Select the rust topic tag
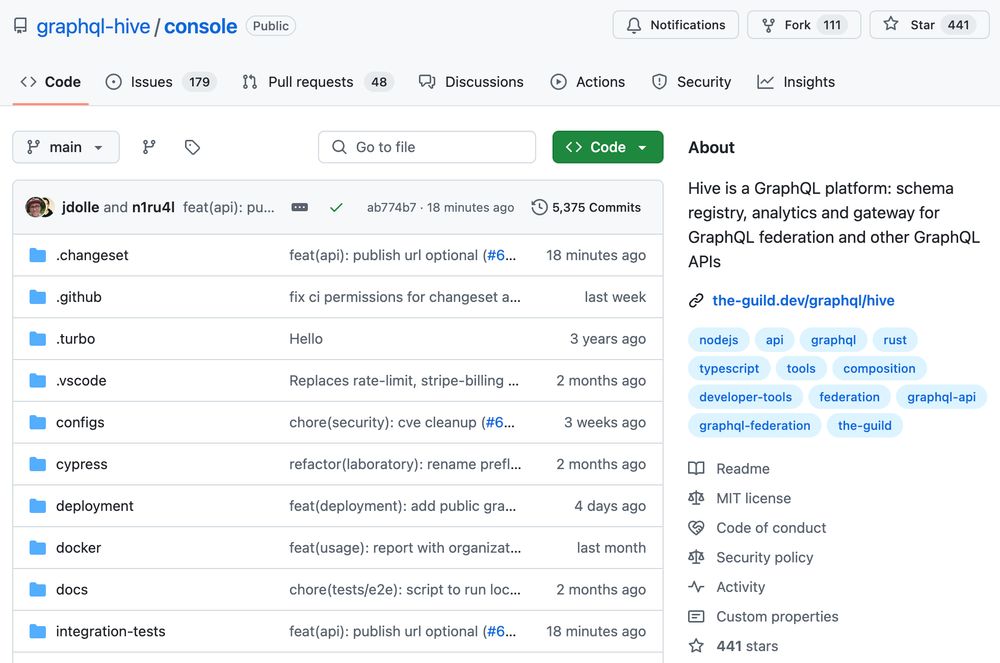1000x663 pixels. point(895,340)
